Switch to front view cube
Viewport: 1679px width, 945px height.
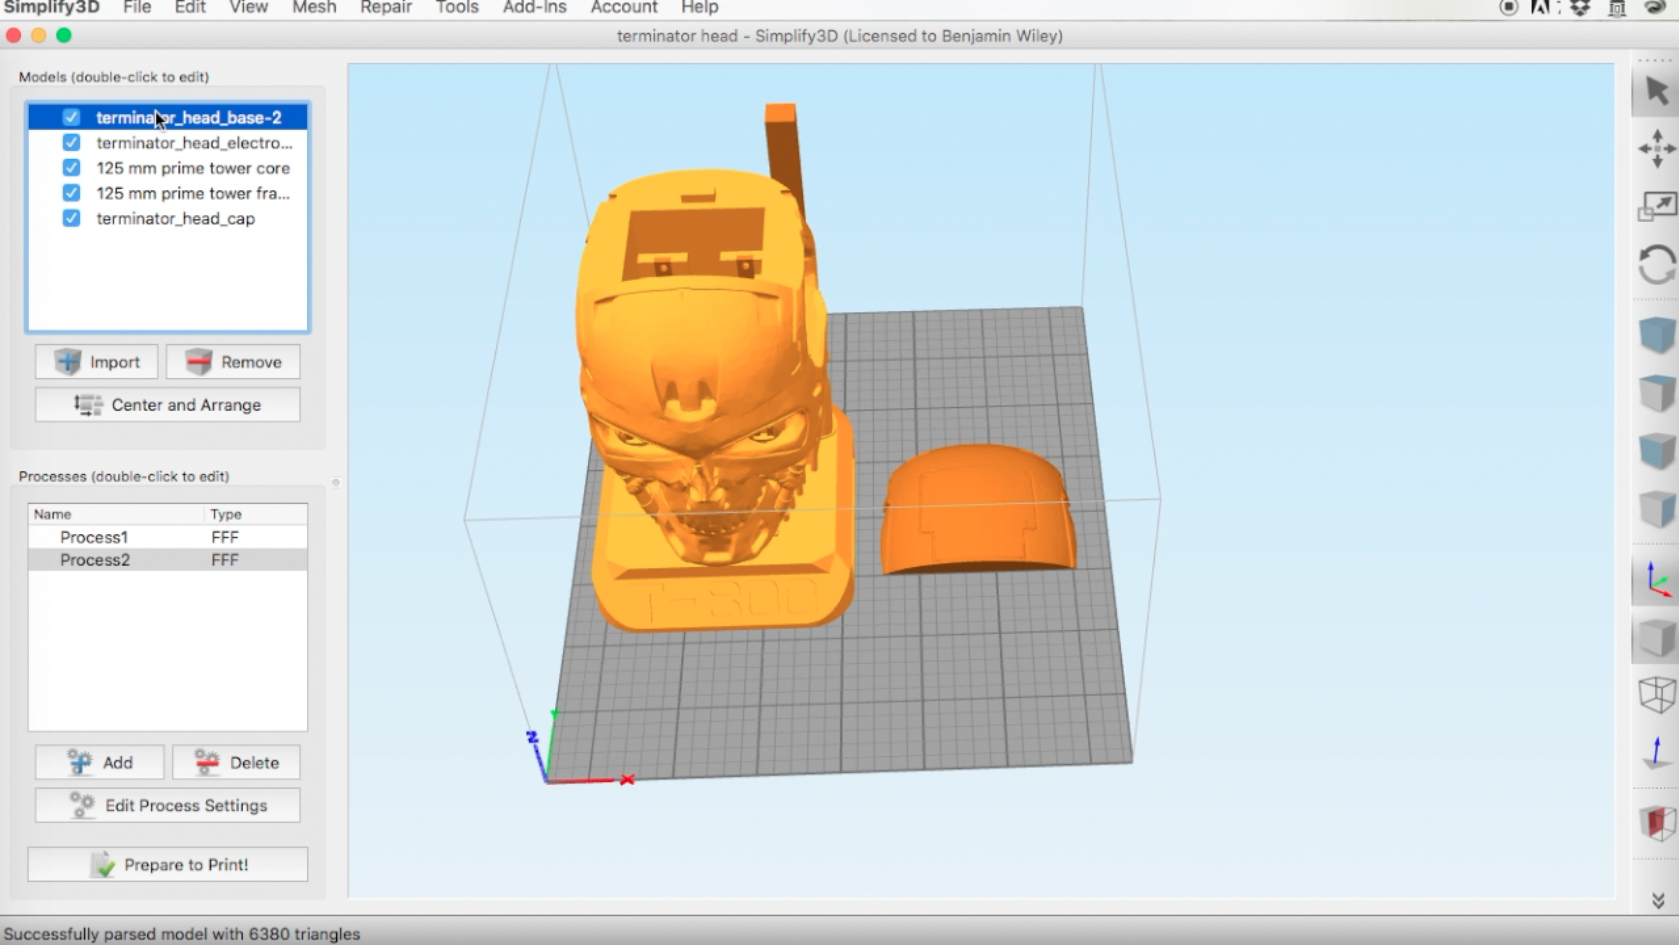click(1656, 451)
